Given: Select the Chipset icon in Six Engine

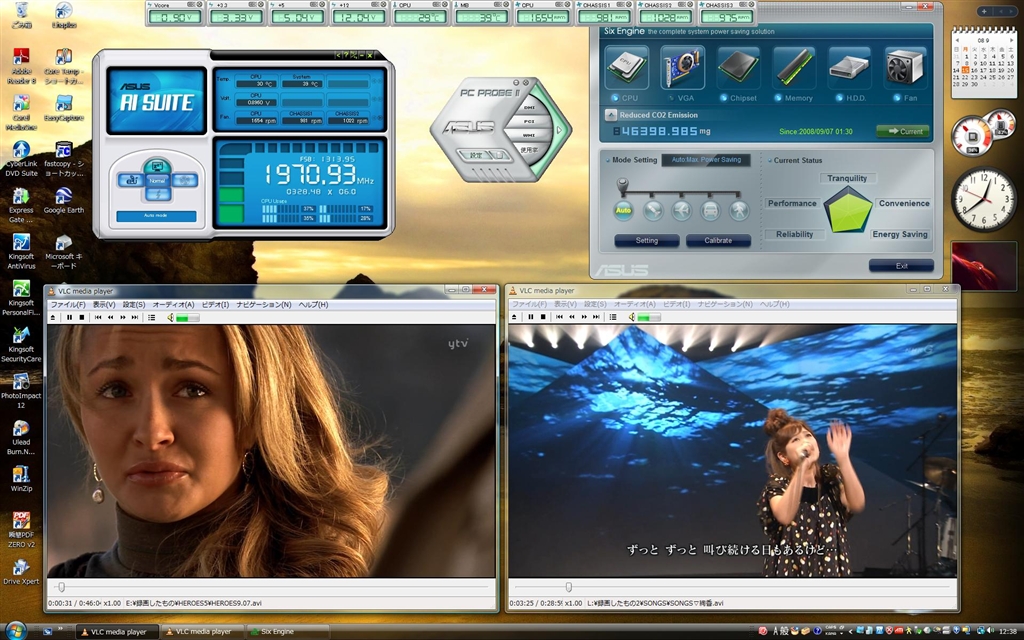Looking at the screenshot, I should pos(738,67).
